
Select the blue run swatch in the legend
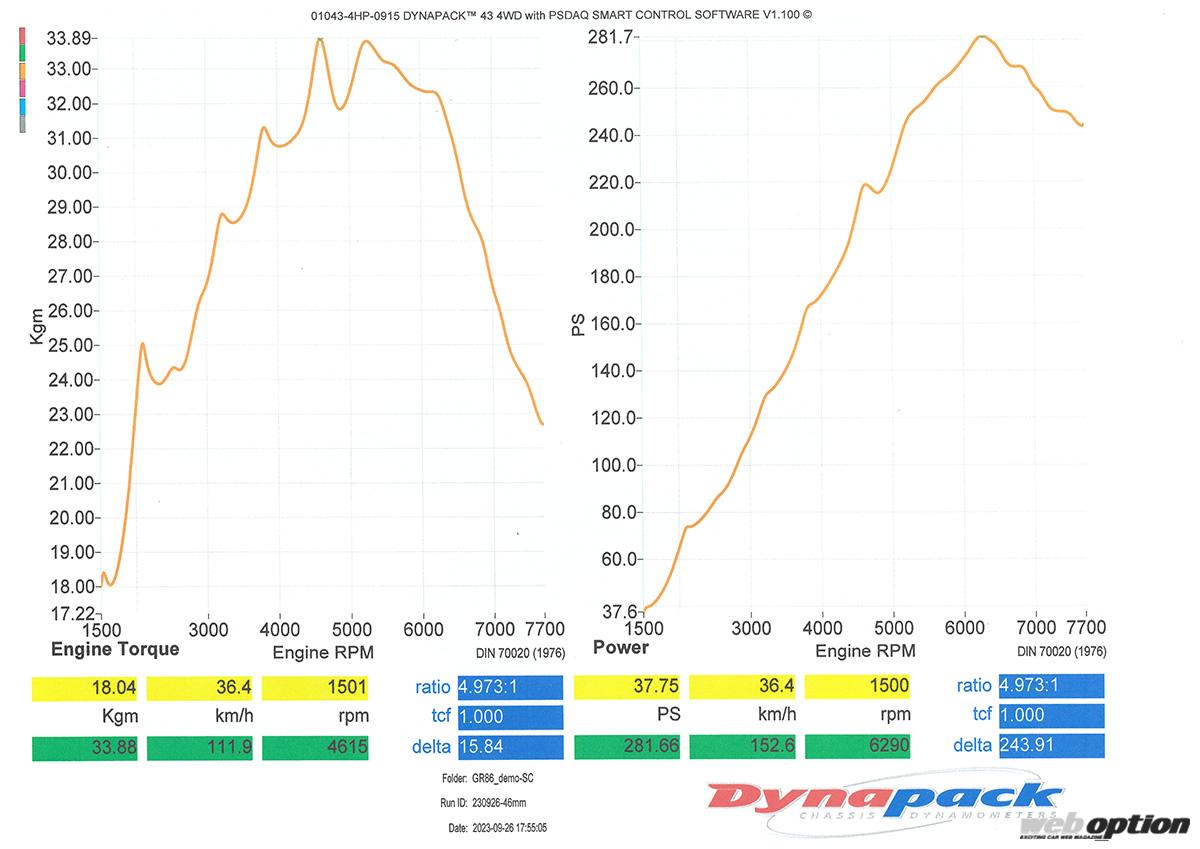(x=22, y=106)
